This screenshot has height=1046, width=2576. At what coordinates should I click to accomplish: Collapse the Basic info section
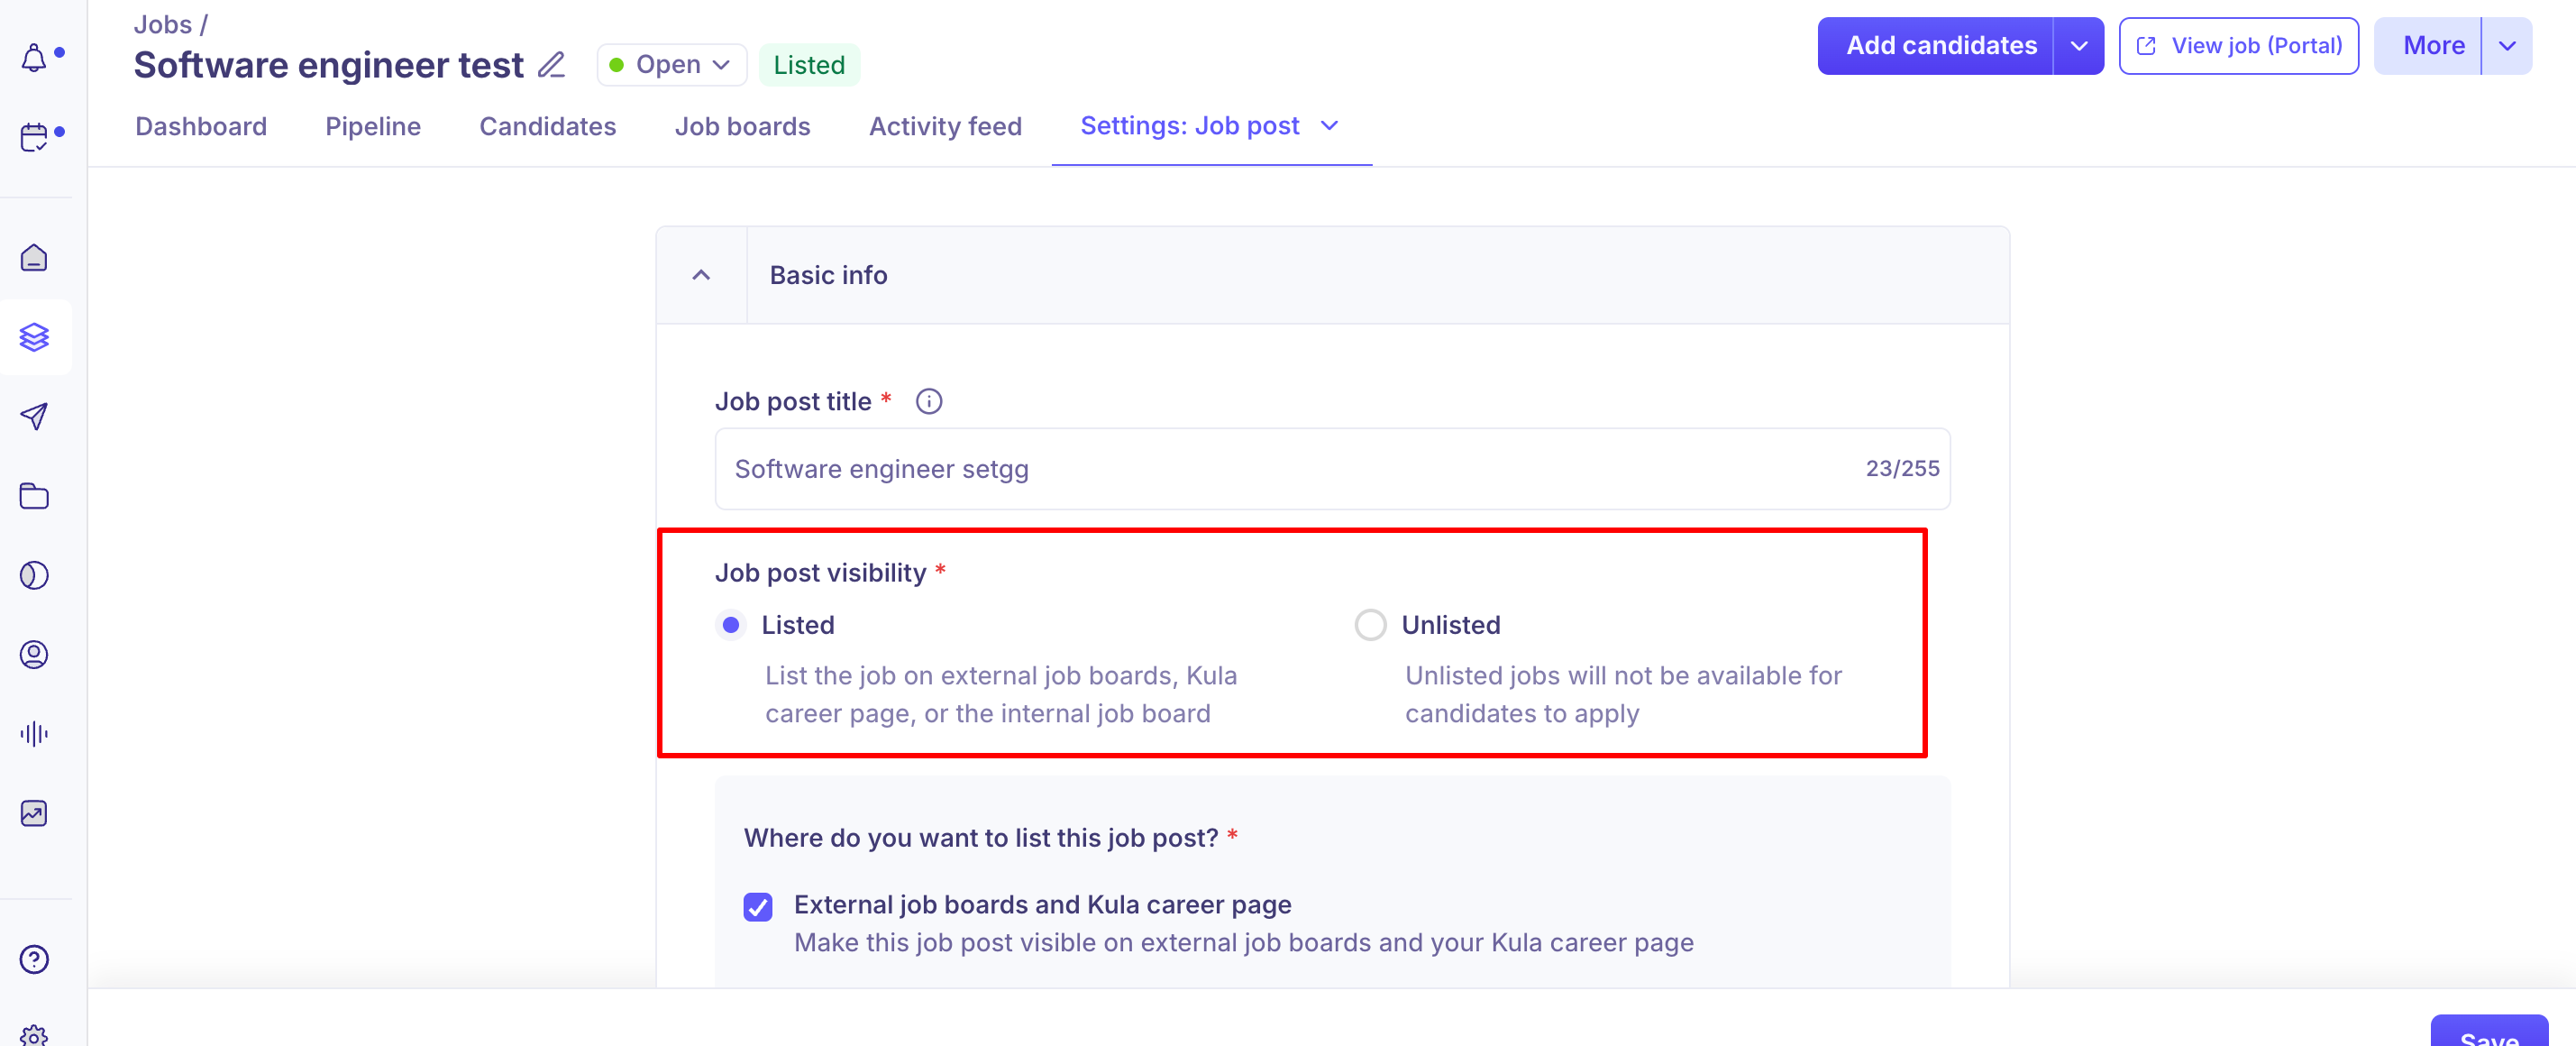[701, 275]
